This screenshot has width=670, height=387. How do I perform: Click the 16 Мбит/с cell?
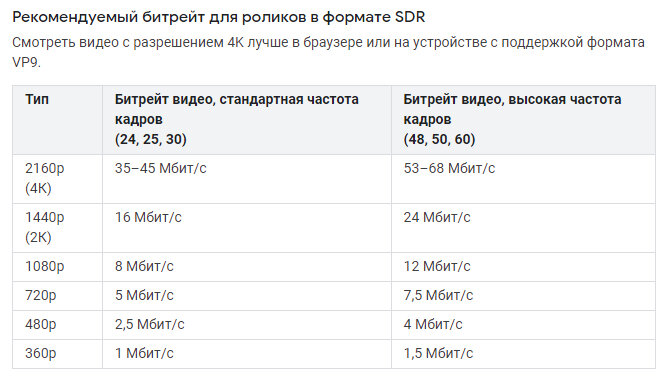coord(148,217)
